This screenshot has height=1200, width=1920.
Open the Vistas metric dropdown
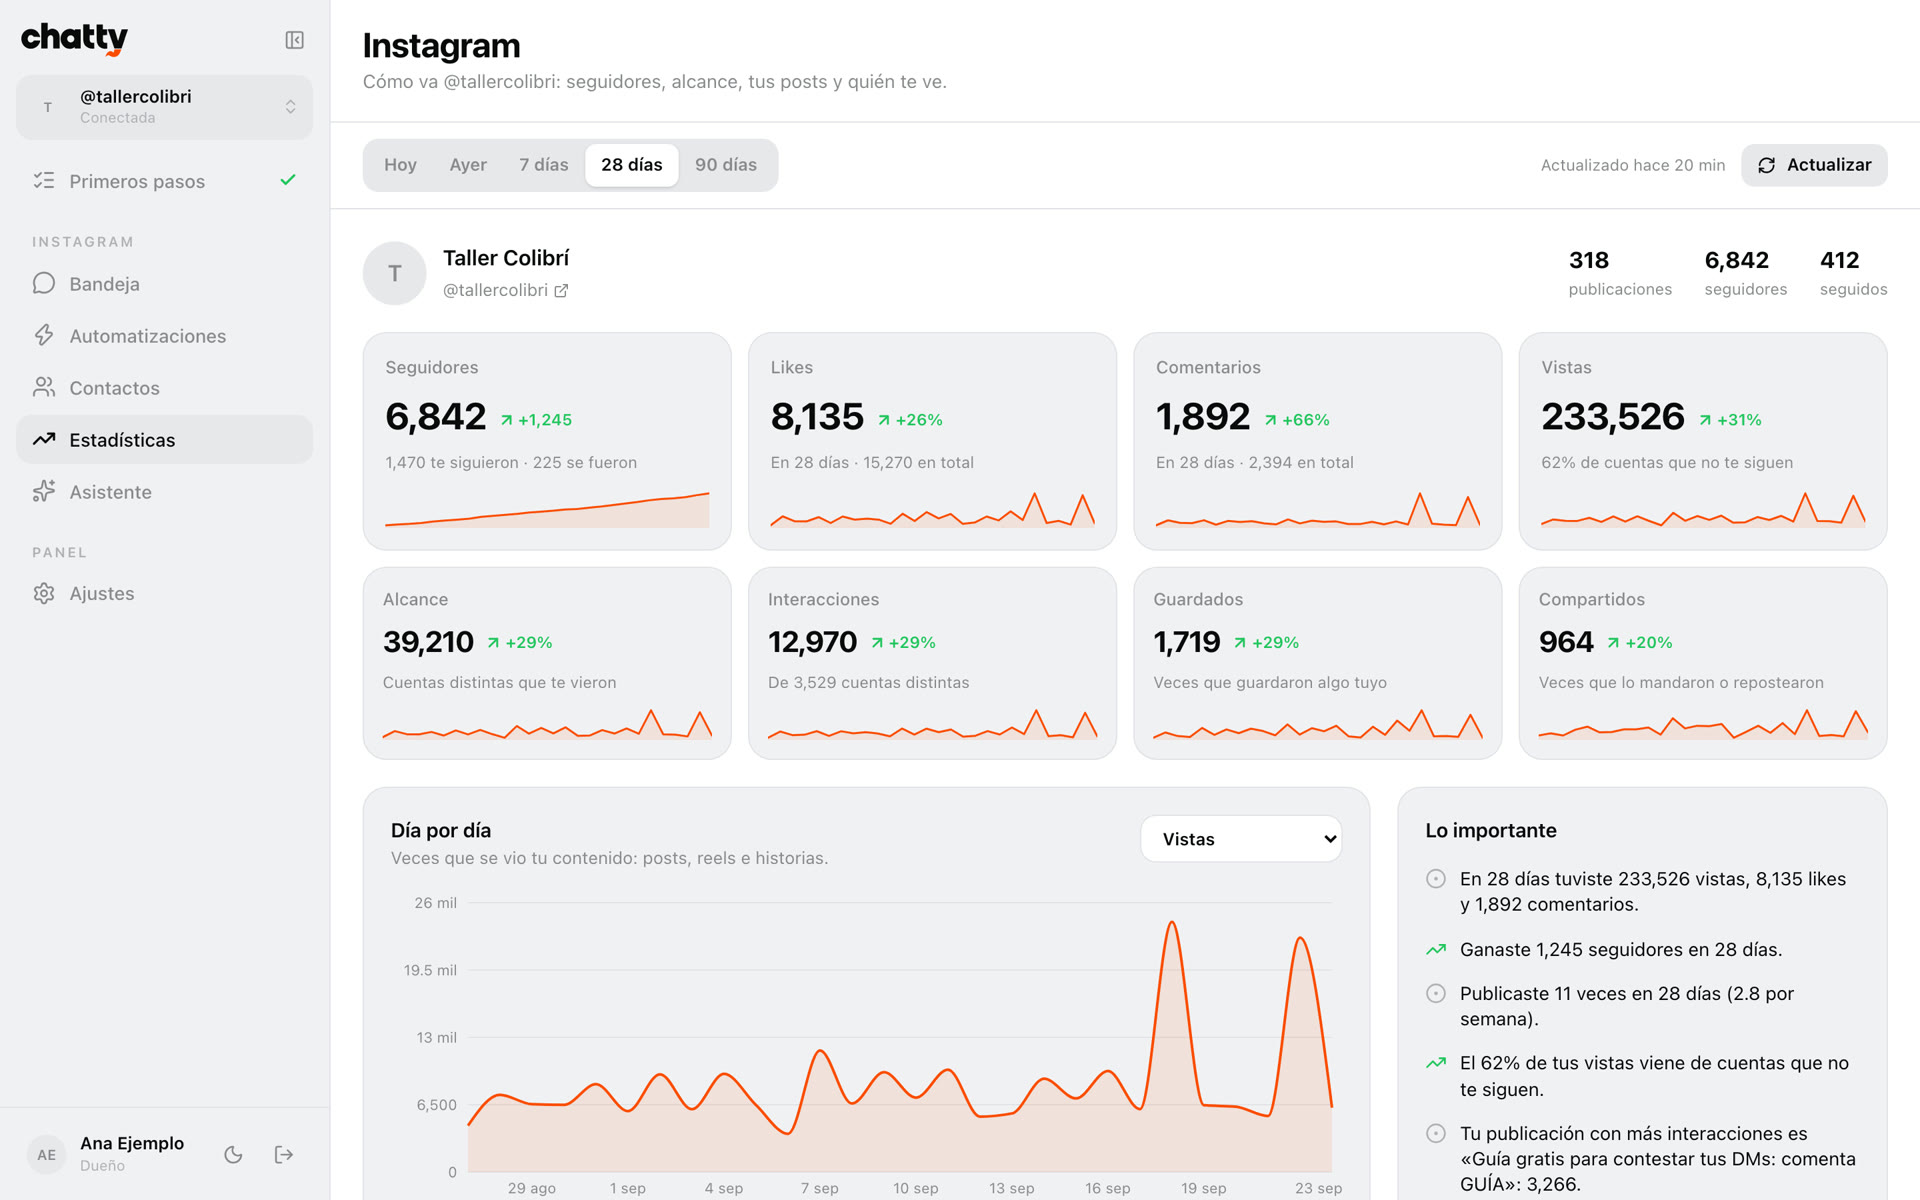point(1241,839)
